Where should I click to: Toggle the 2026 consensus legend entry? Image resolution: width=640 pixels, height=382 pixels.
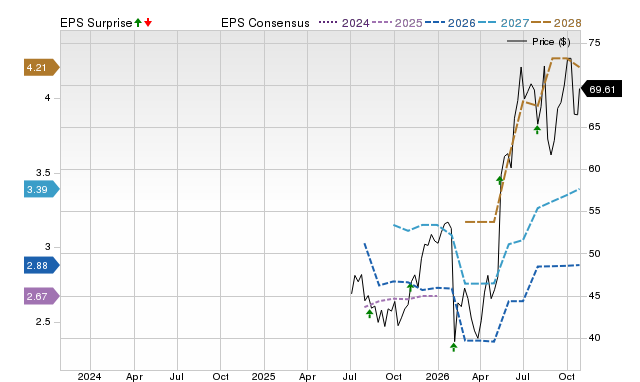(x=450, y=23)
